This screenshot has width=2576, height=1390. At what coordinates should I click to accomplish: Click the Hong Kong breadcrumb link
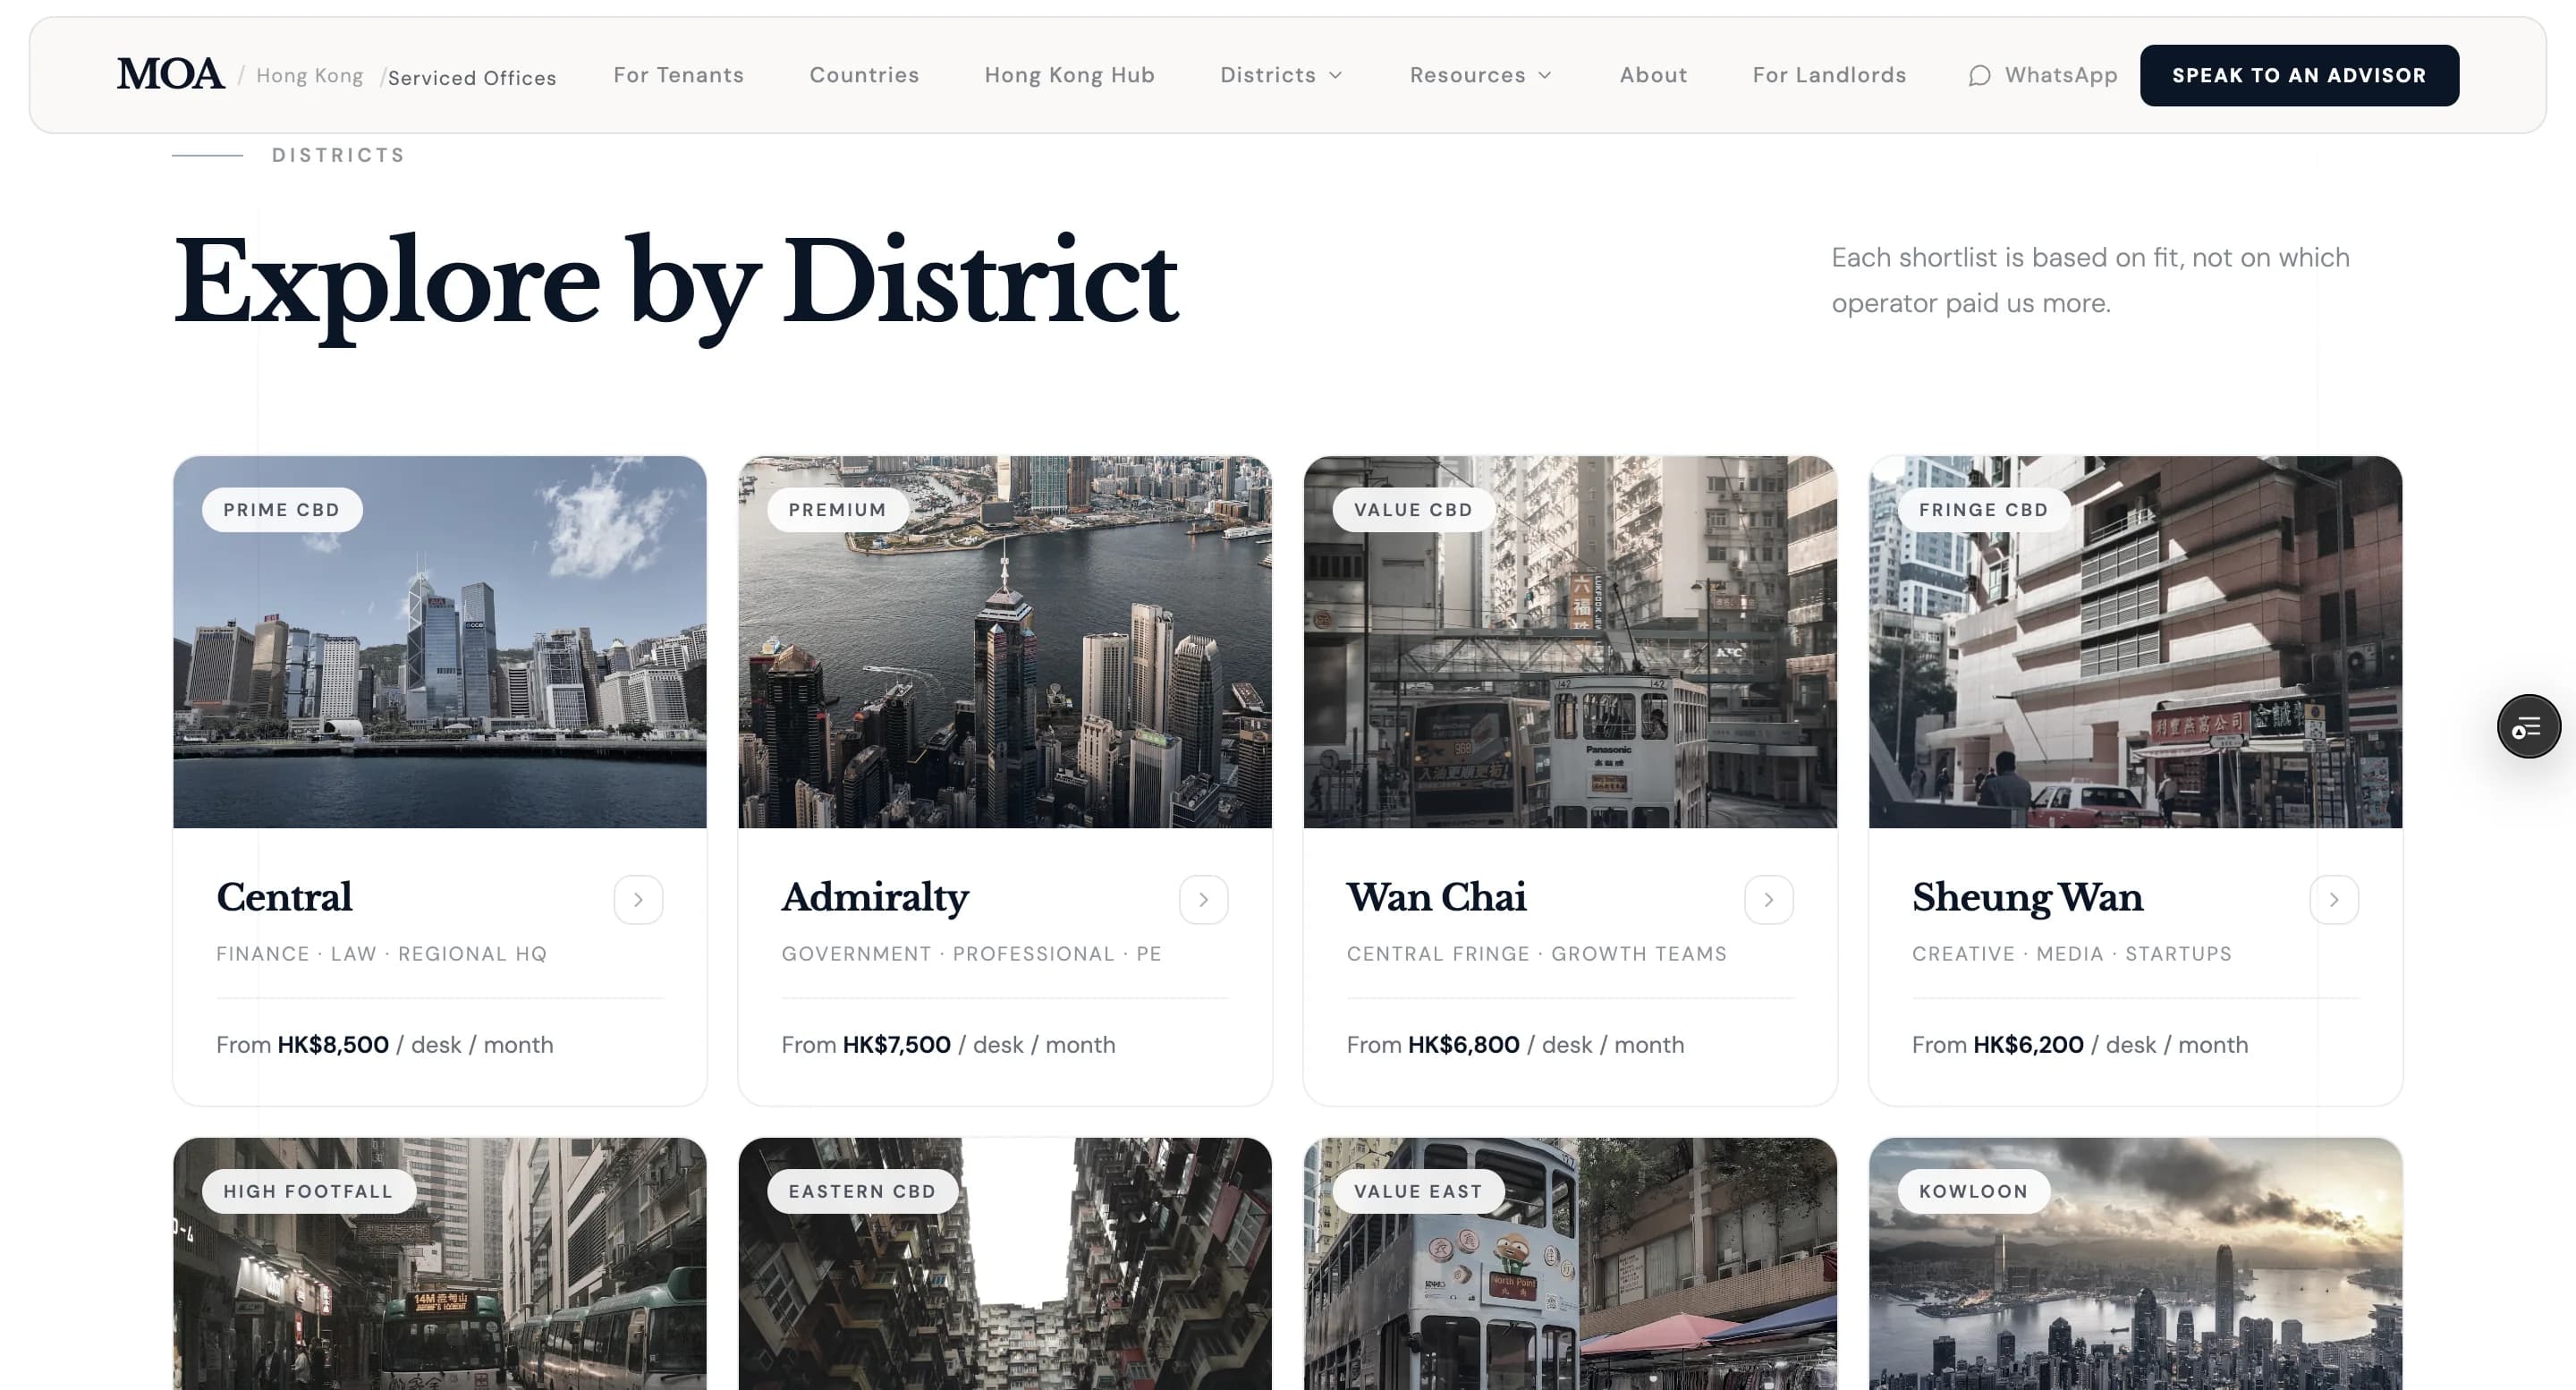309,76
